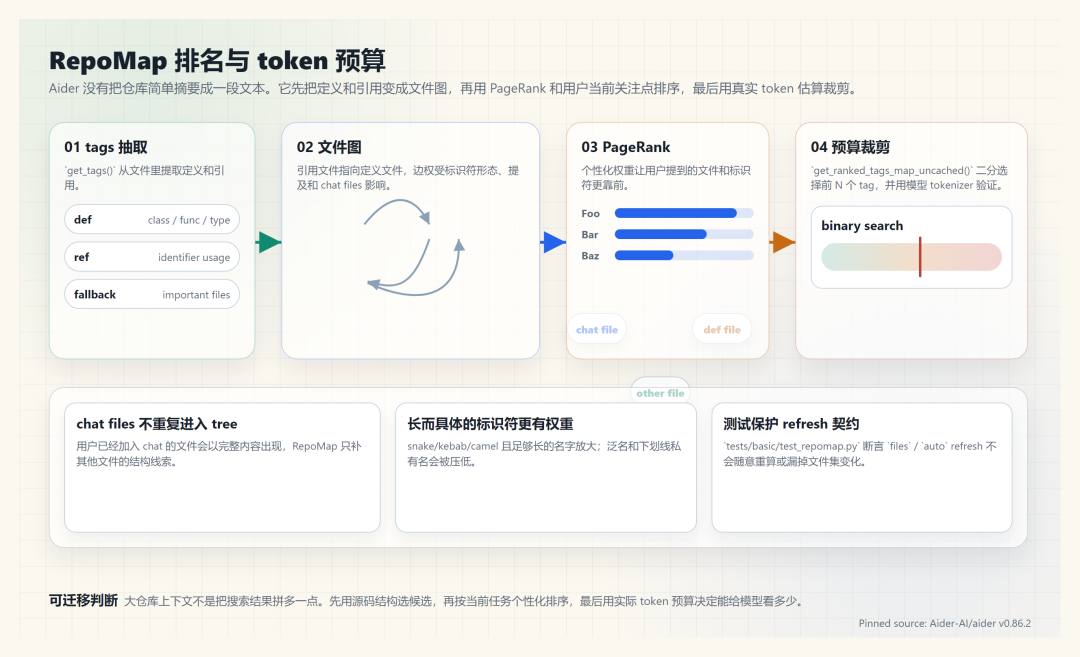The width and height of the screenshot is (1080, 657).
Task: Click the 'def file' chip
Action: point(722,329)
